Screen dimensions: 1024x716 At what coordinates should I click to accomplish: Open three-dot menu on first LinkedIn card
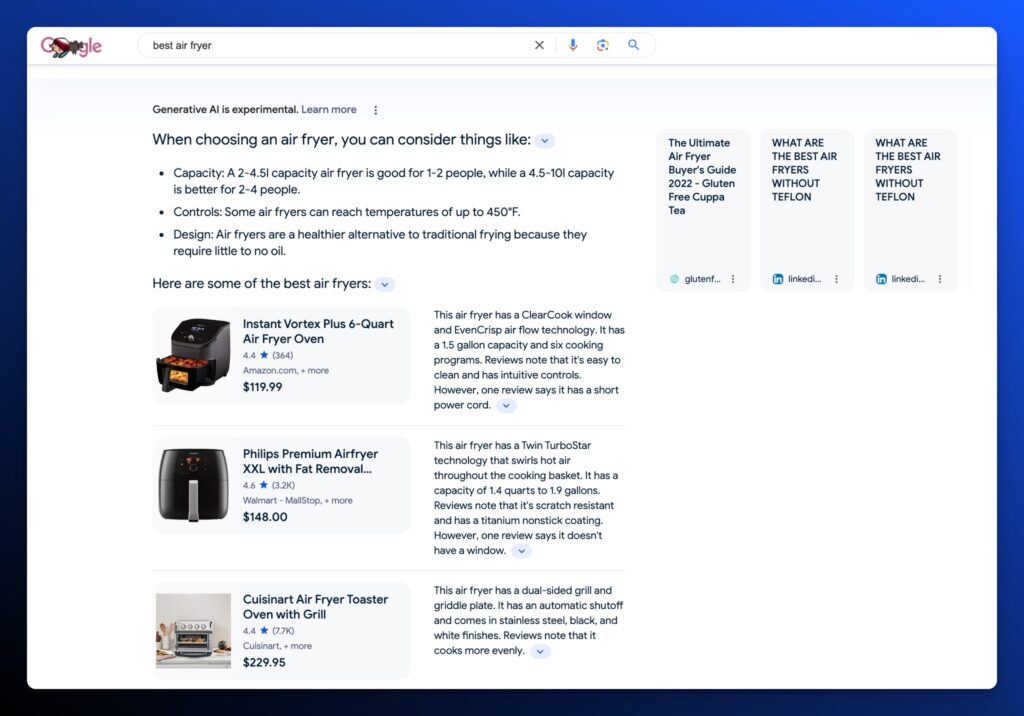(837, 279)
